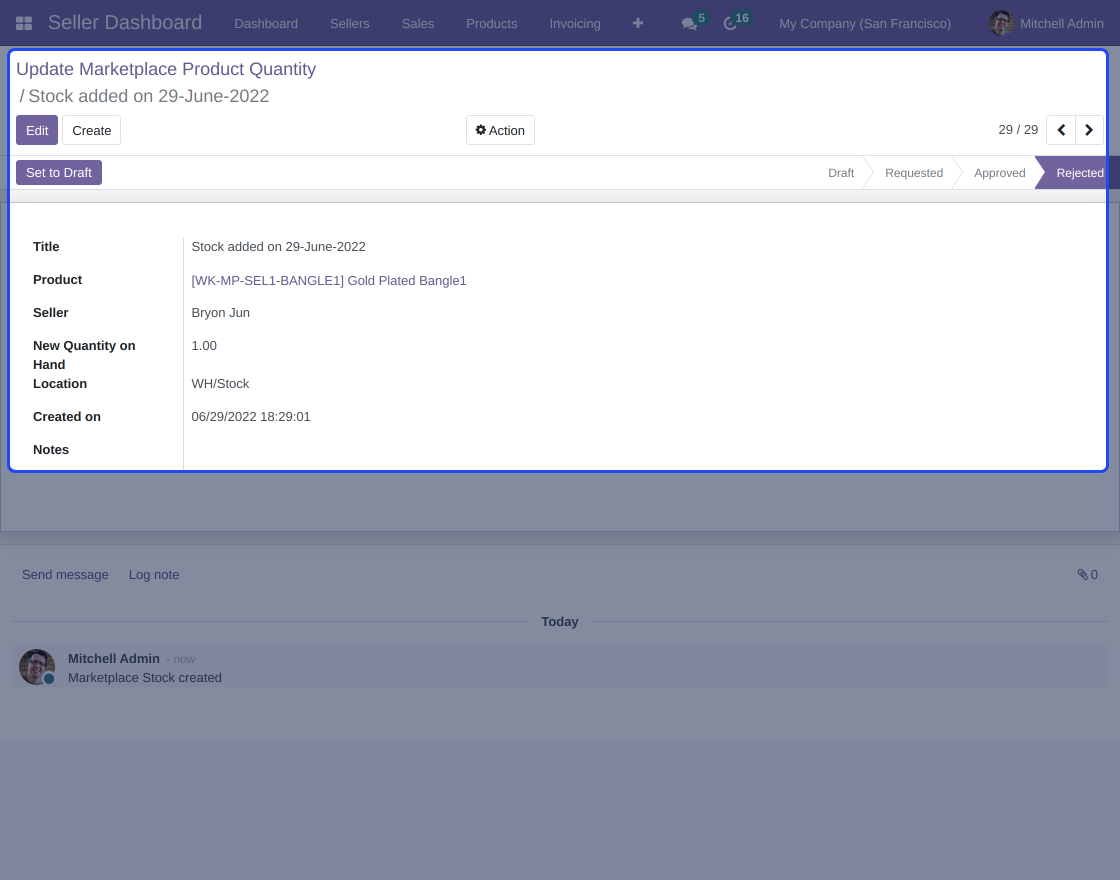
Task: Click the Edit button
Action: tap(37, 130)
